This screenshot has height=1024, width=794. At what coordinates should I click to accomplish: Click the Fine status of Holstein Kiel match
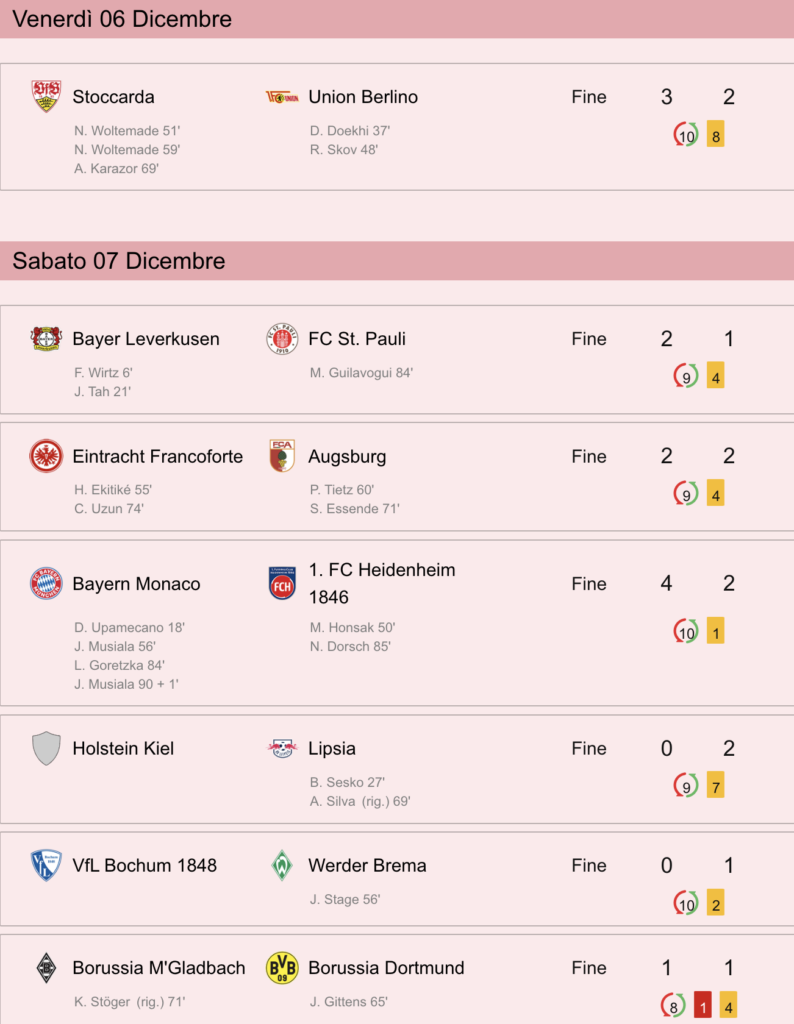[x=589, y=748]
